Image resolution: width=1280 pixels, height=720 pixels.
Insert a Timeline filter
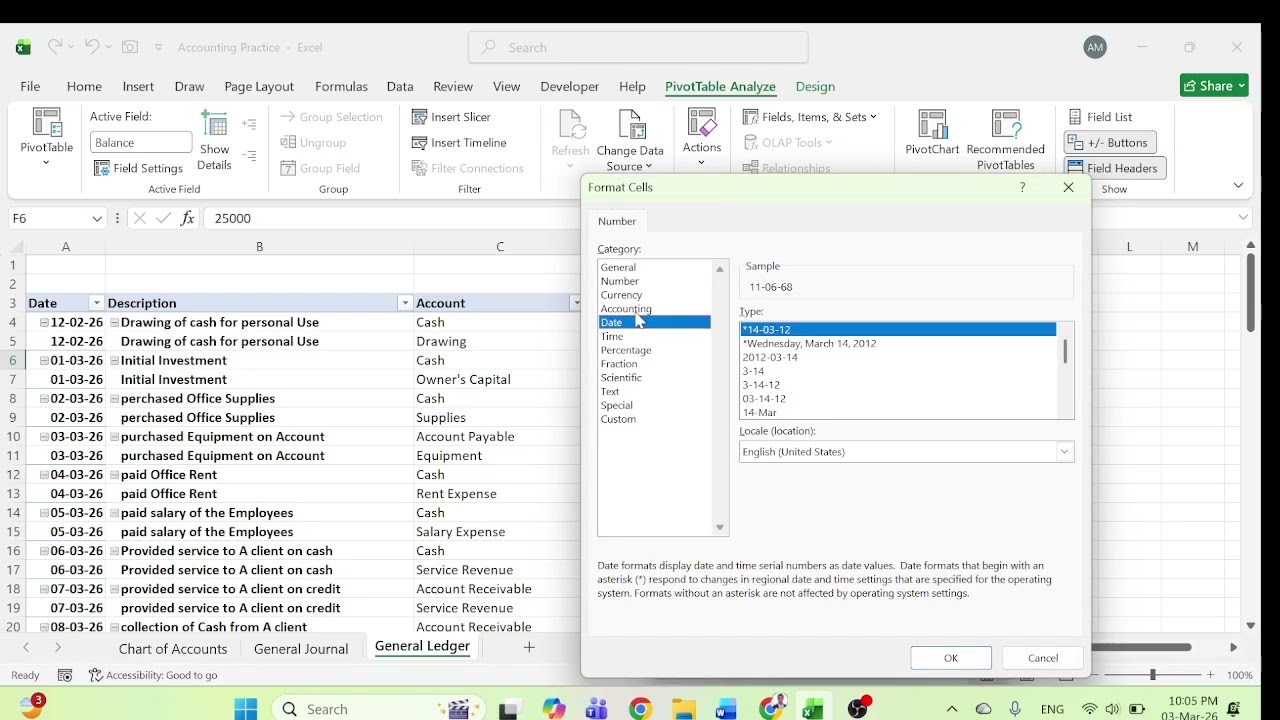tap(459, 142)
